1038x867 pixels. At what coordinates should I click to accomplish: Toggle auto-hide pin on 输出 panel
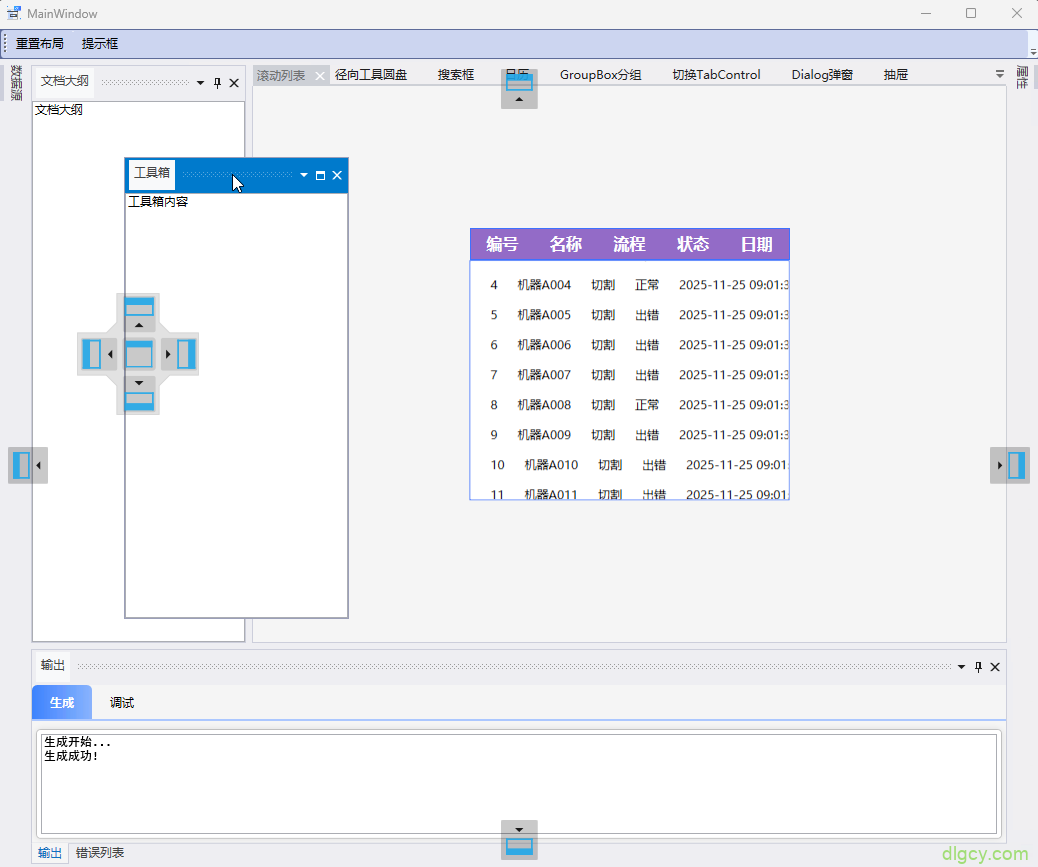tap(978, 667)
